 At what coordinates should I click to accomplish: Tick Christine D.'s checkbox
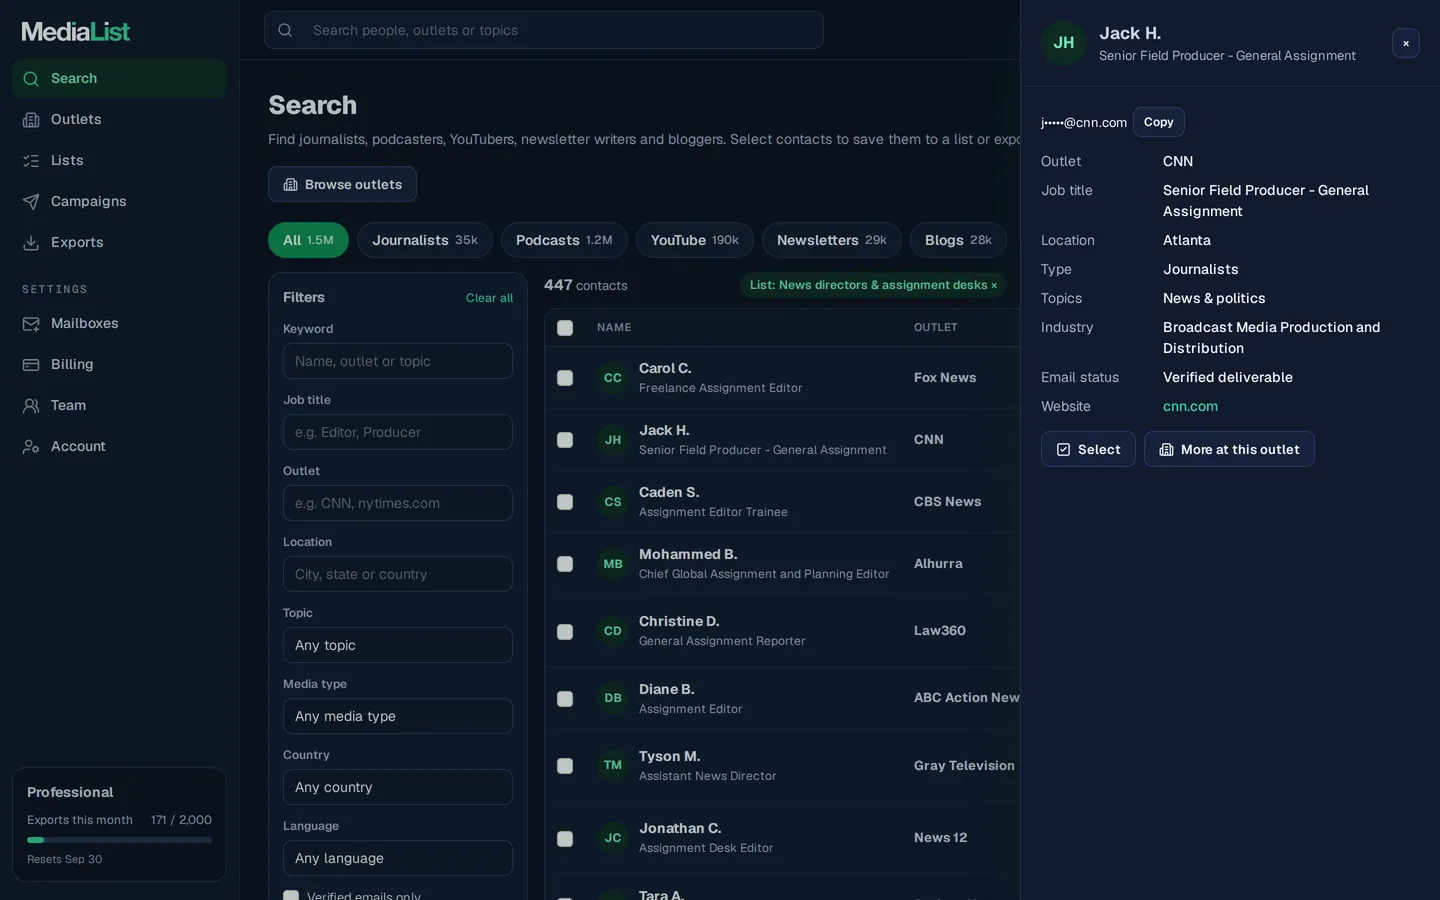click(x=565, y=631)
